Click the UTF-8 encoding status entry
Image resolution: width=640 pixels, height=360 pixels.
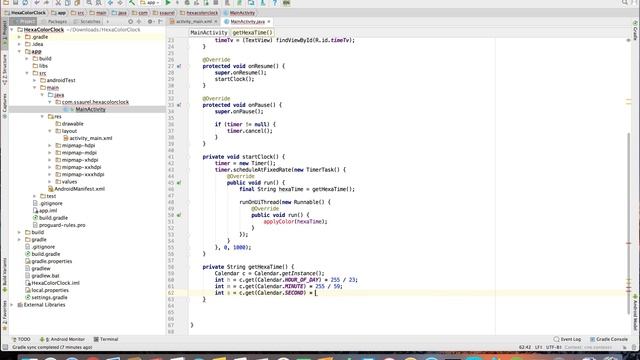coord(553,347)
